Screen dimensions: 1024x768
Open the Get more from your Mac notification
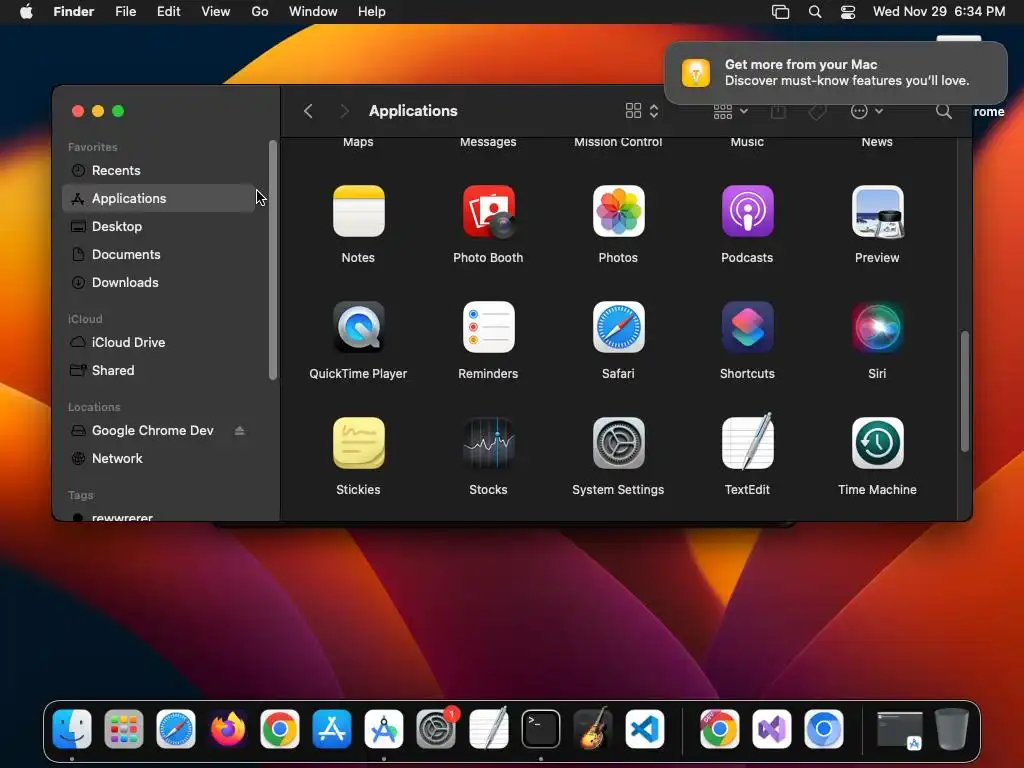pos(836,72)
